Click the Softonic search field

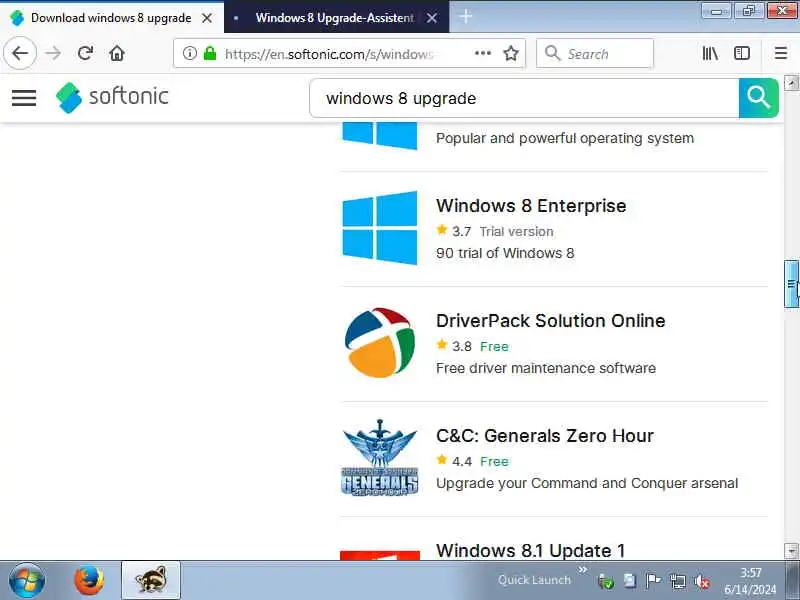pos(524,98)
